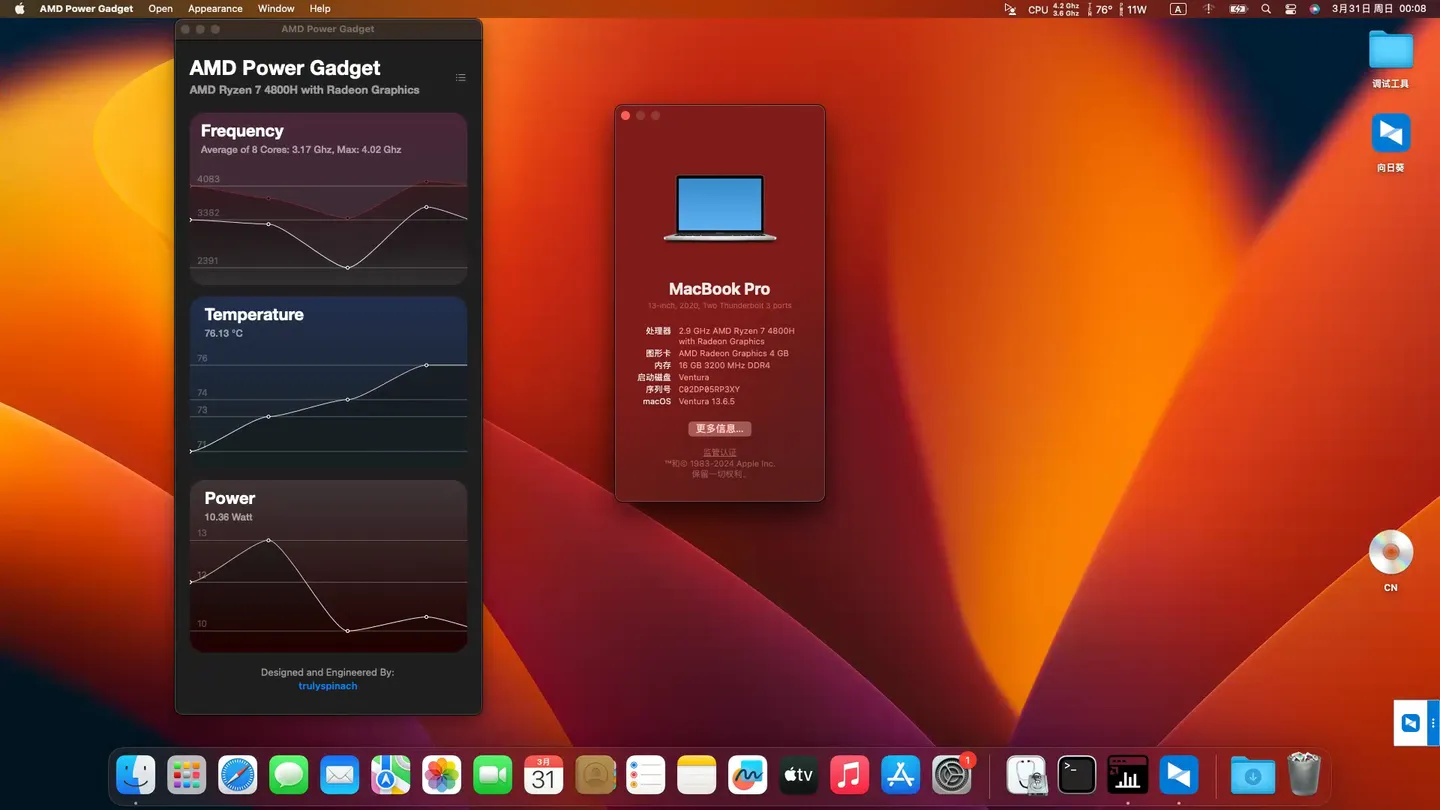1440x810 pixels.
Task: Open the Appearance menu
Action: pos(215,8)
